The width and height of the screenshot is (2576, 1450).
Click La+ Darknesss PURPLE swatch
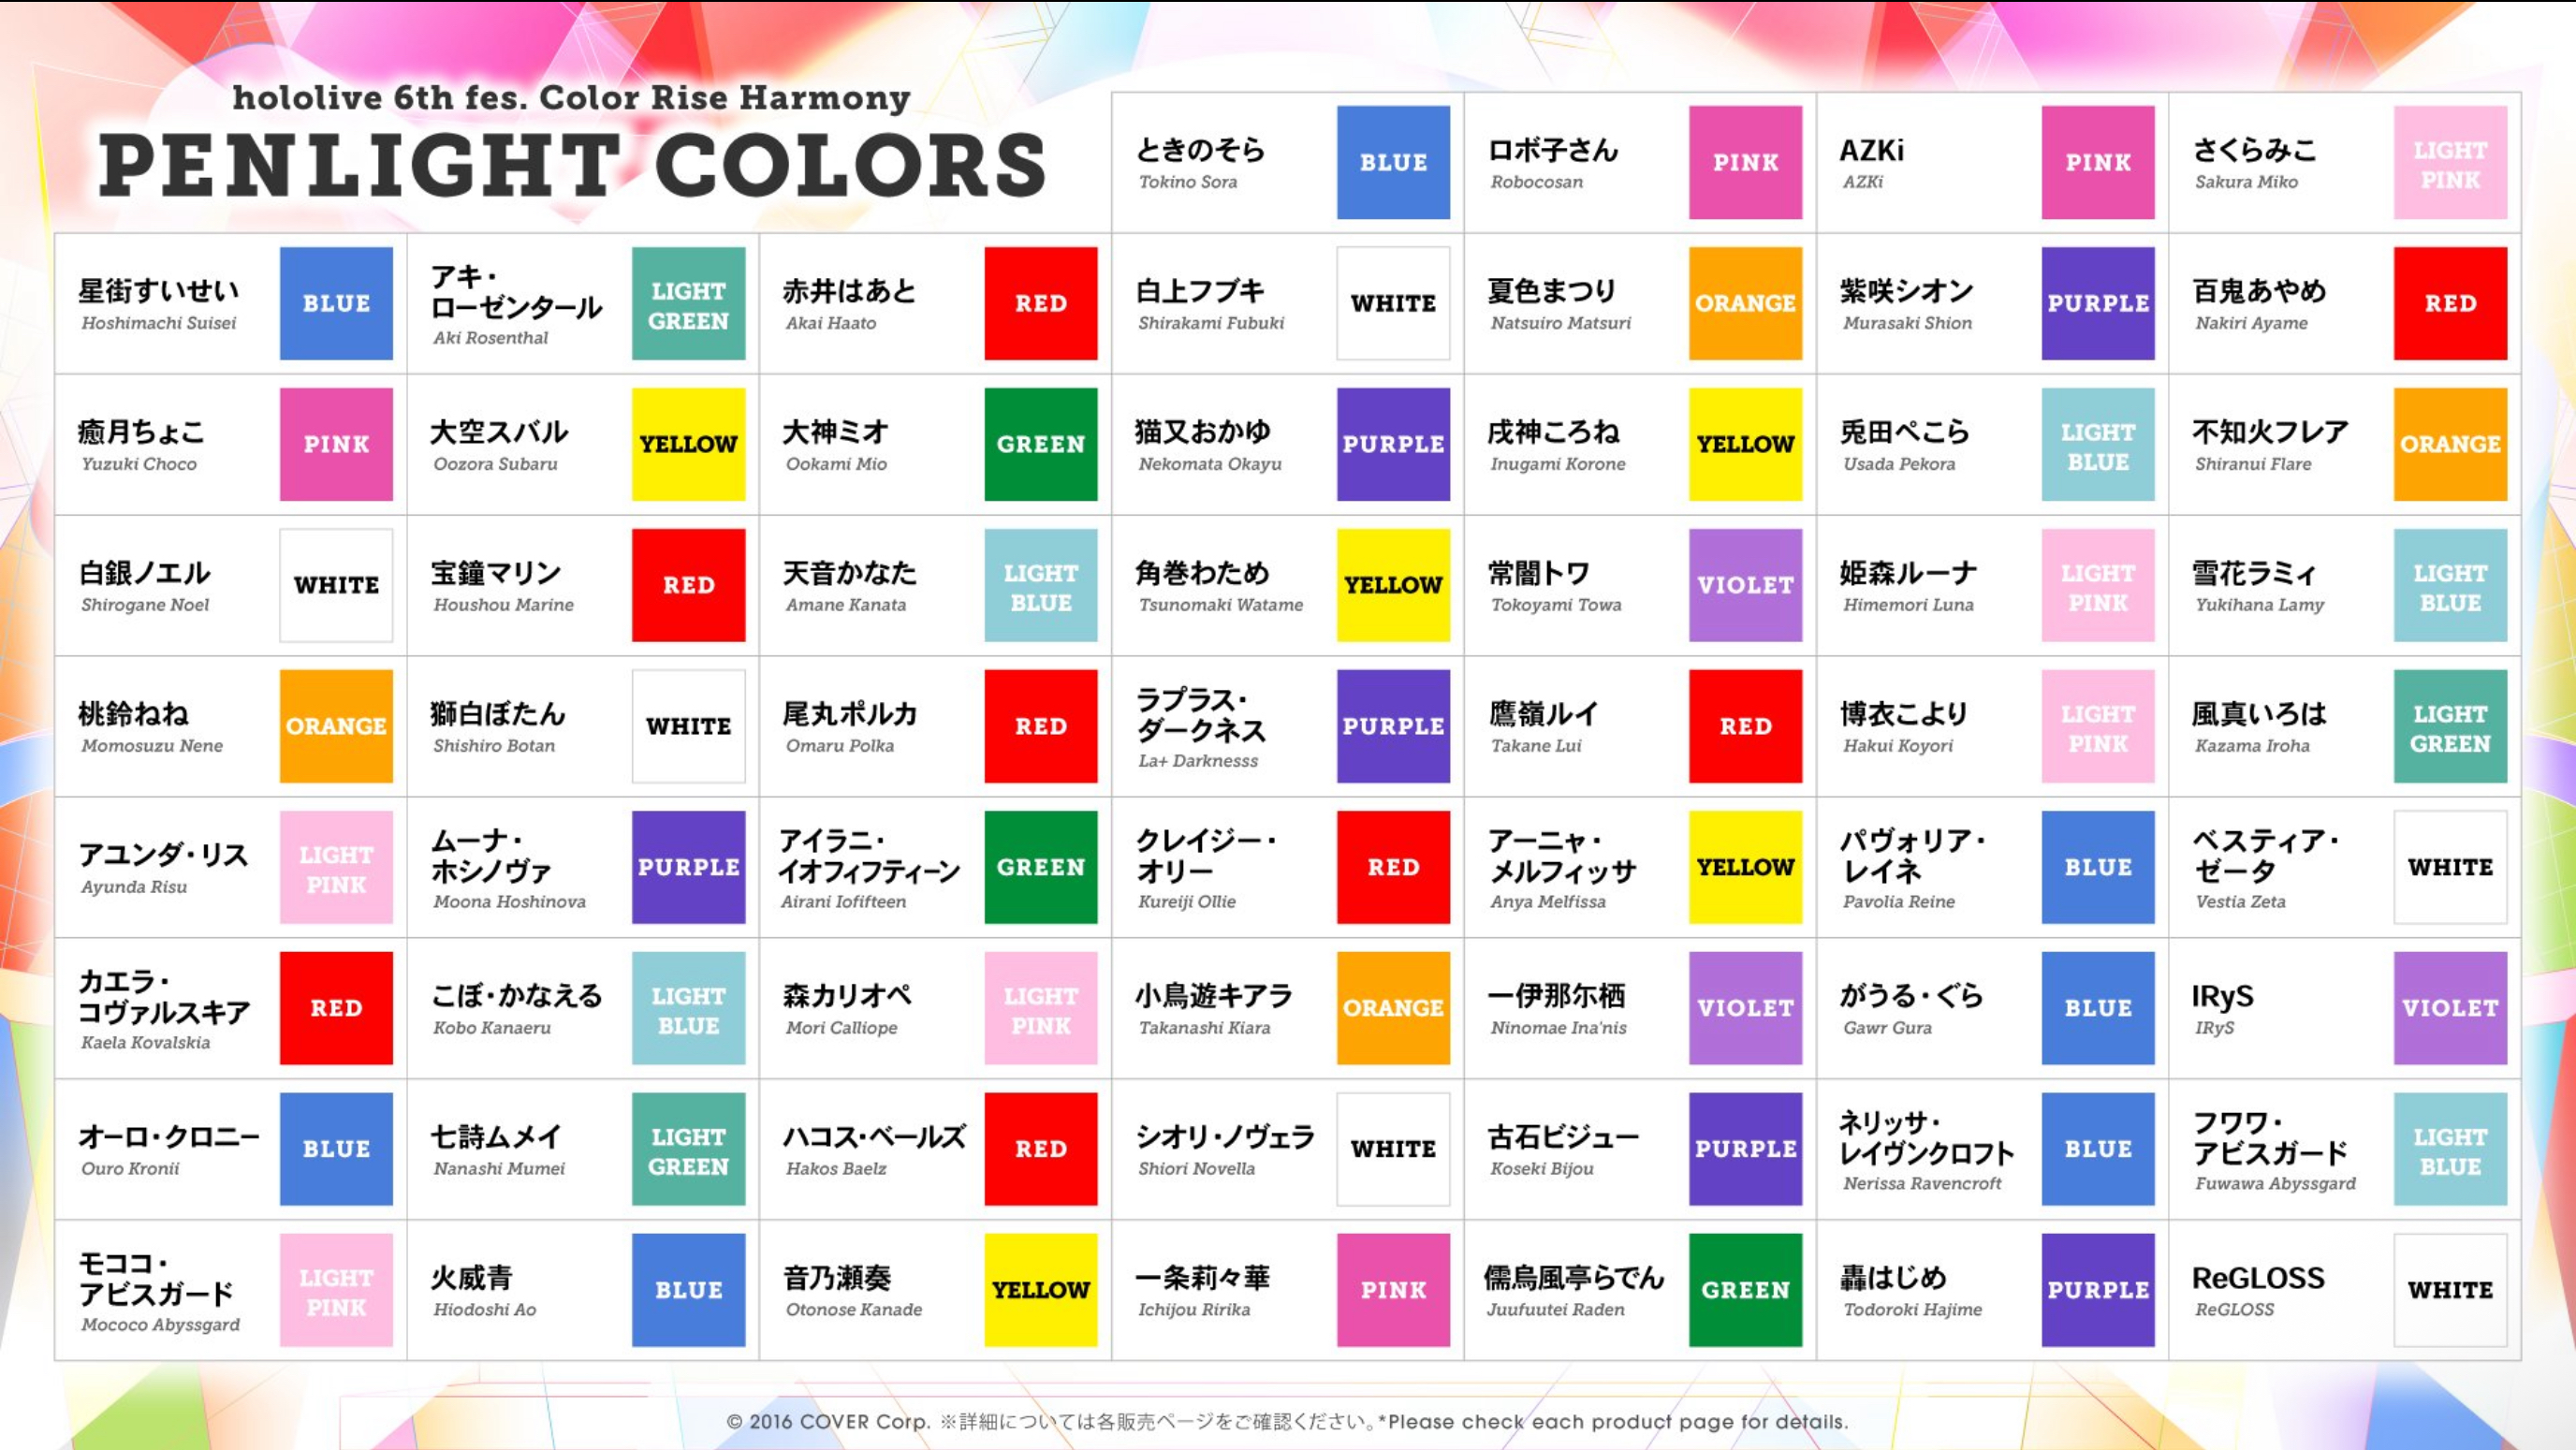(1393, 726)
